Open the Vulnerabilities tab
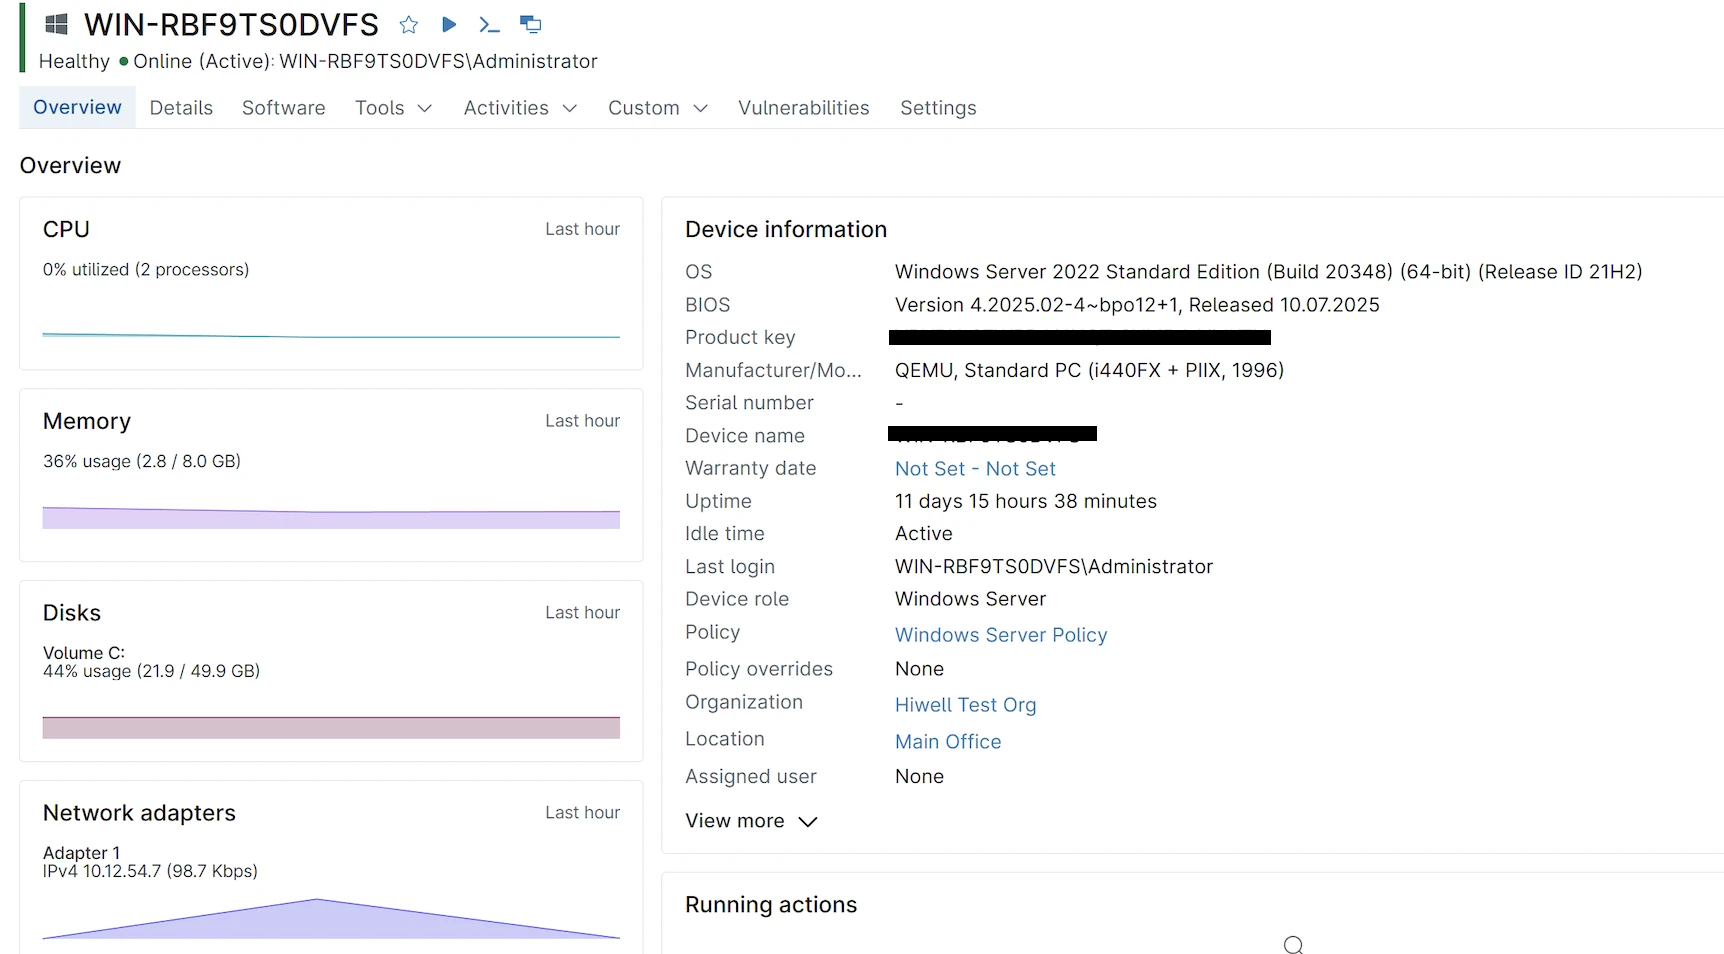The height and width of the screenshot is (954, 1724). click(804, 108)
